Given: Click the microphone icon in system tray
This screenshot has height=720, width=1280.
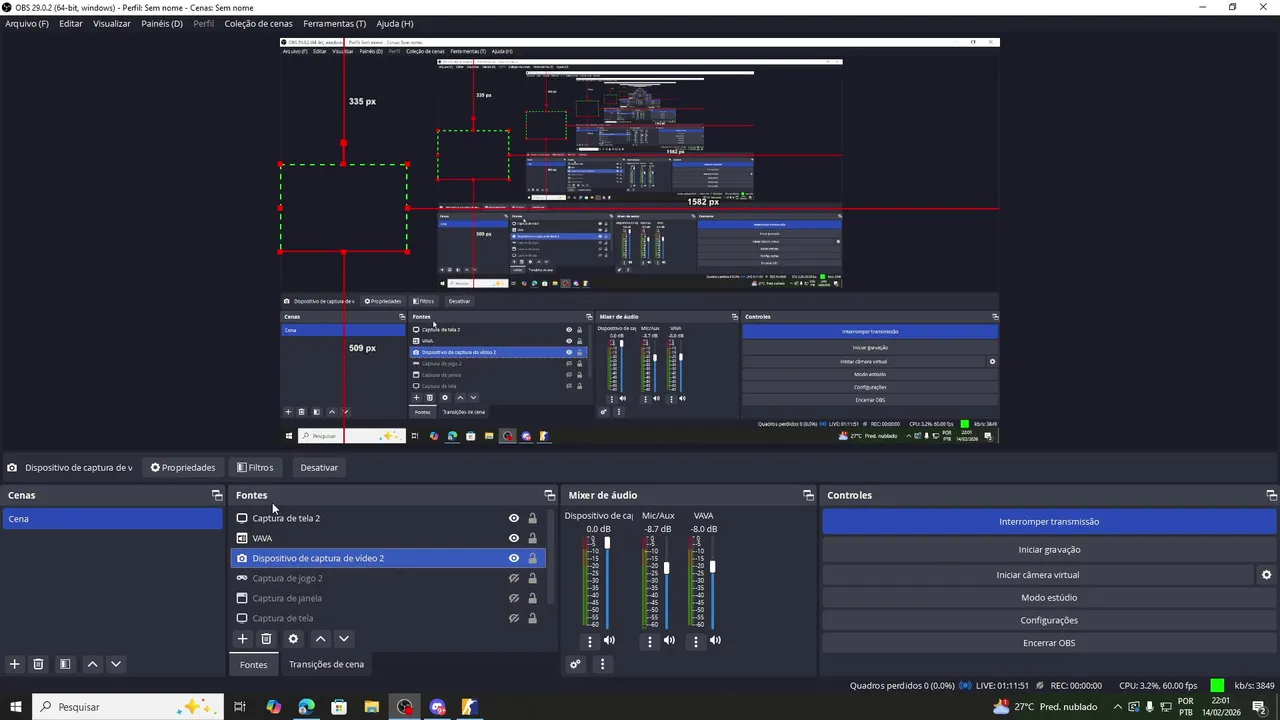Looking at the screenshot, I should click(x=1150, y=707).
